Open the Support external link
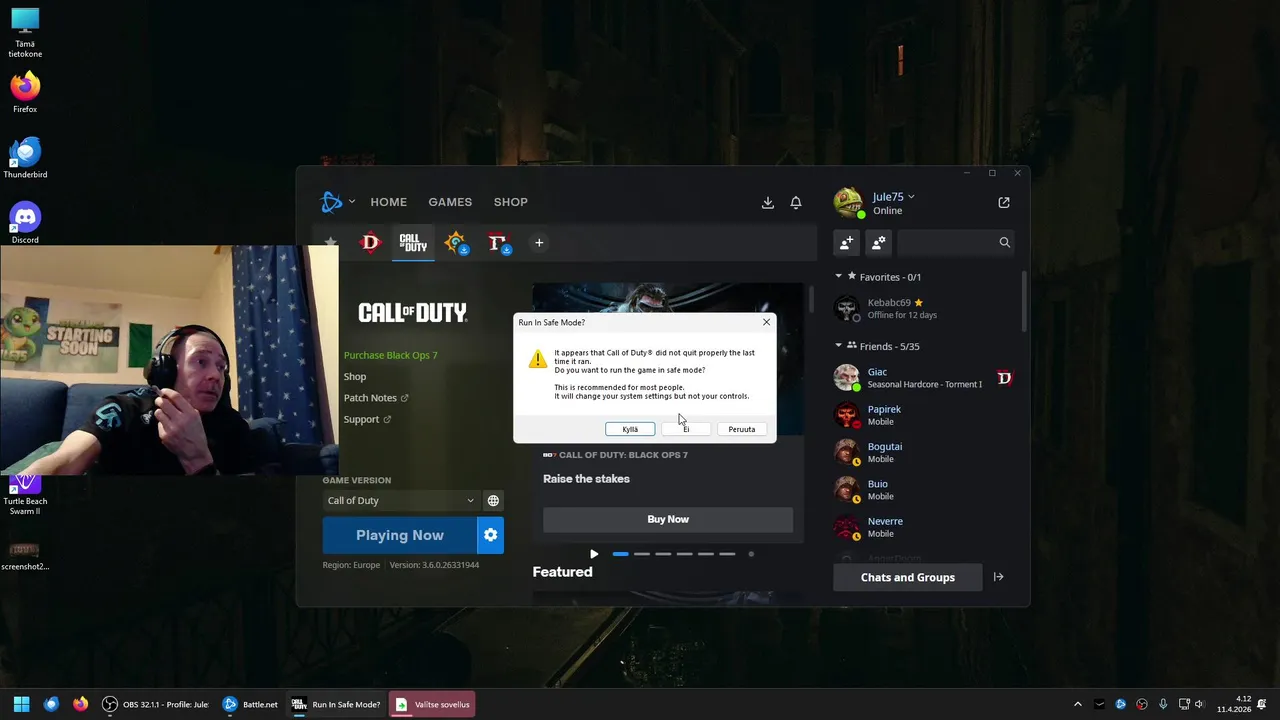The image size is (1280, 720). [x=367, y=419]
